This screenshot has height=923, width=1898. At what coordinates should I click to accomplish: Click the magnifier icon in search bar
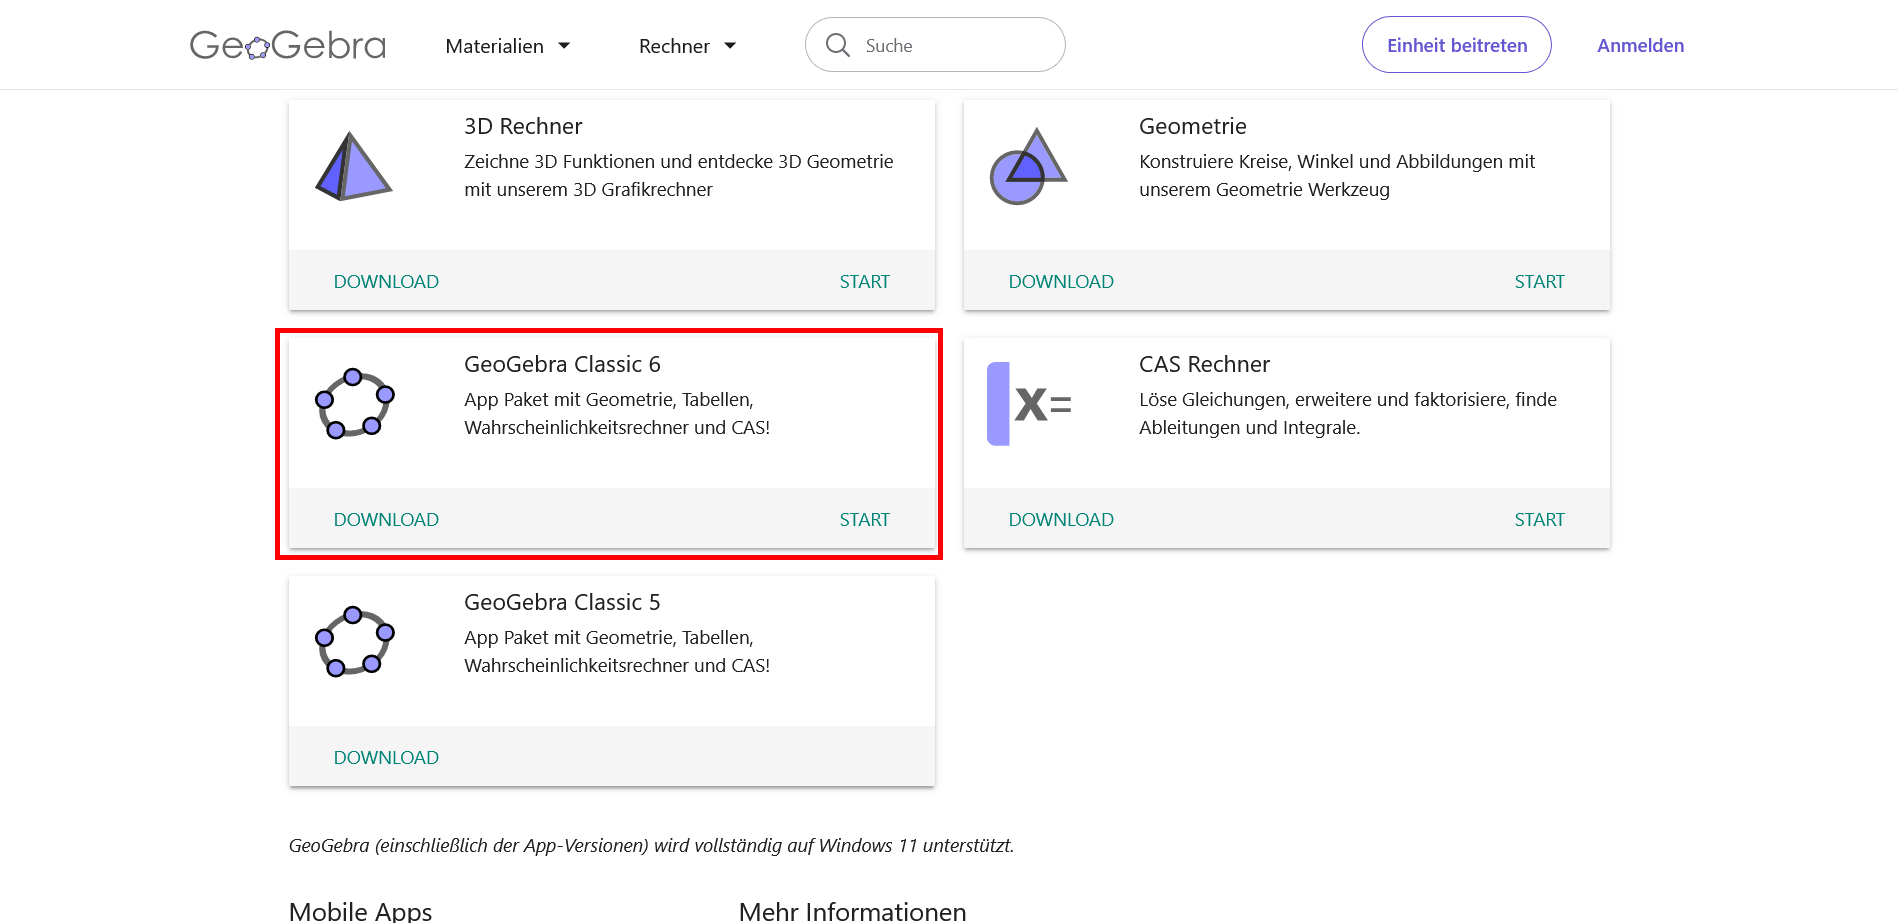838,45
